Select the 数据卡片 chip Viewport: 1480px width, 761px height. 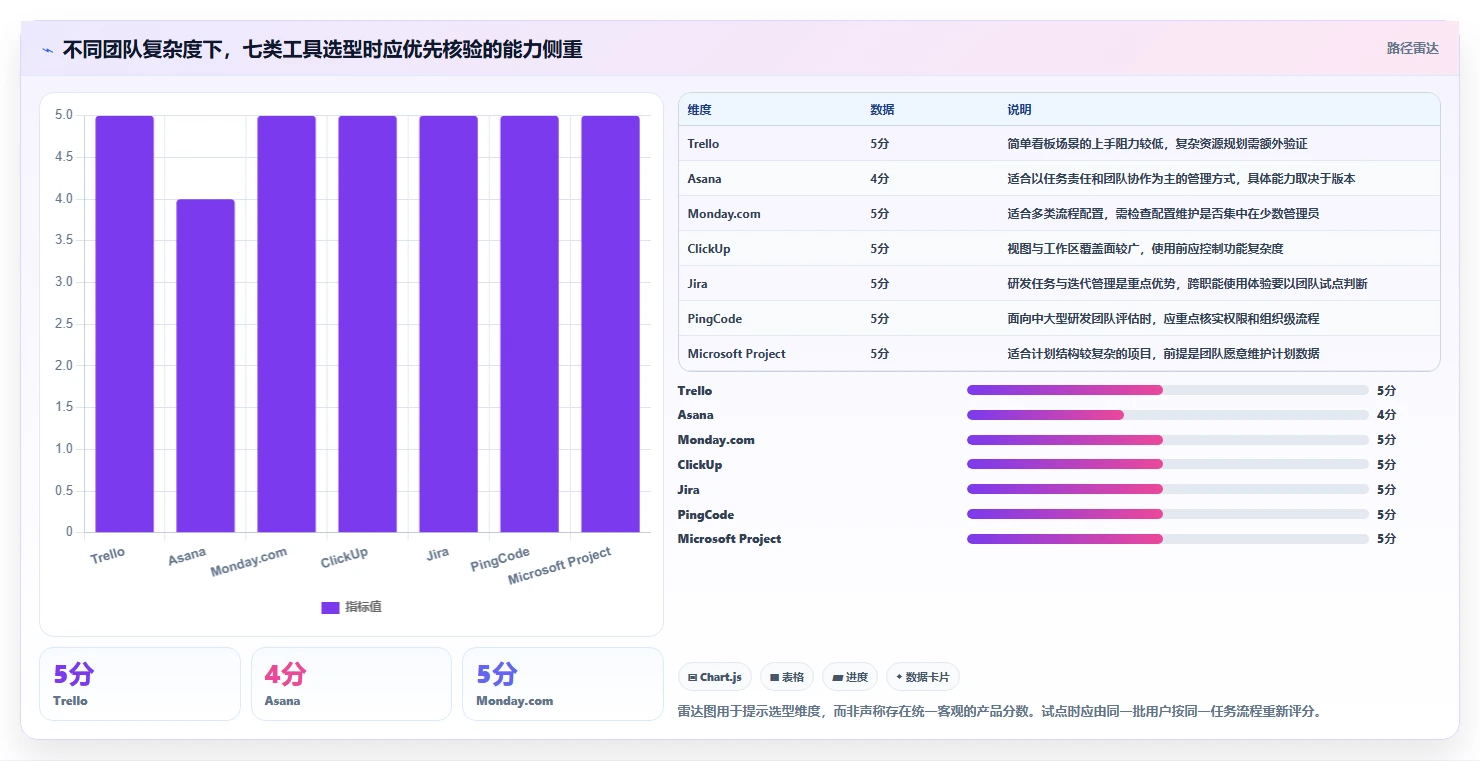coord(923,677)
